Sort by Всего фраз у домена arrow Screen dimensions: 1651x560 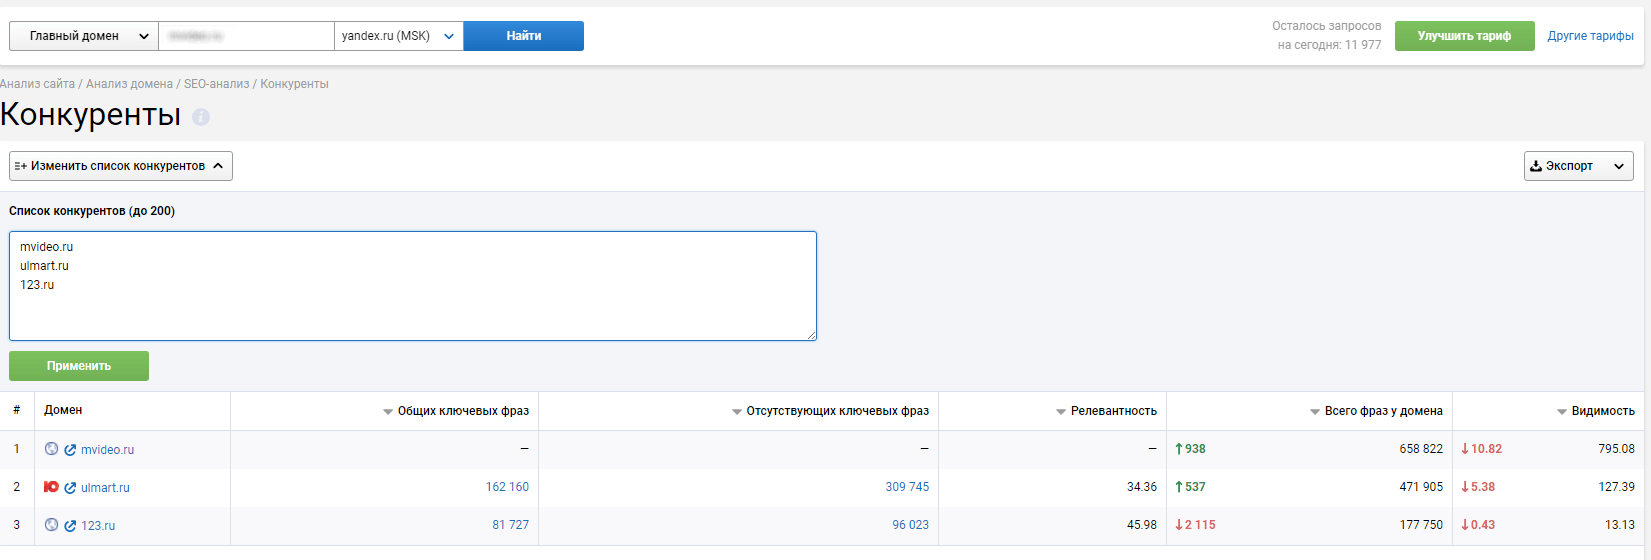coord(1315,412)
